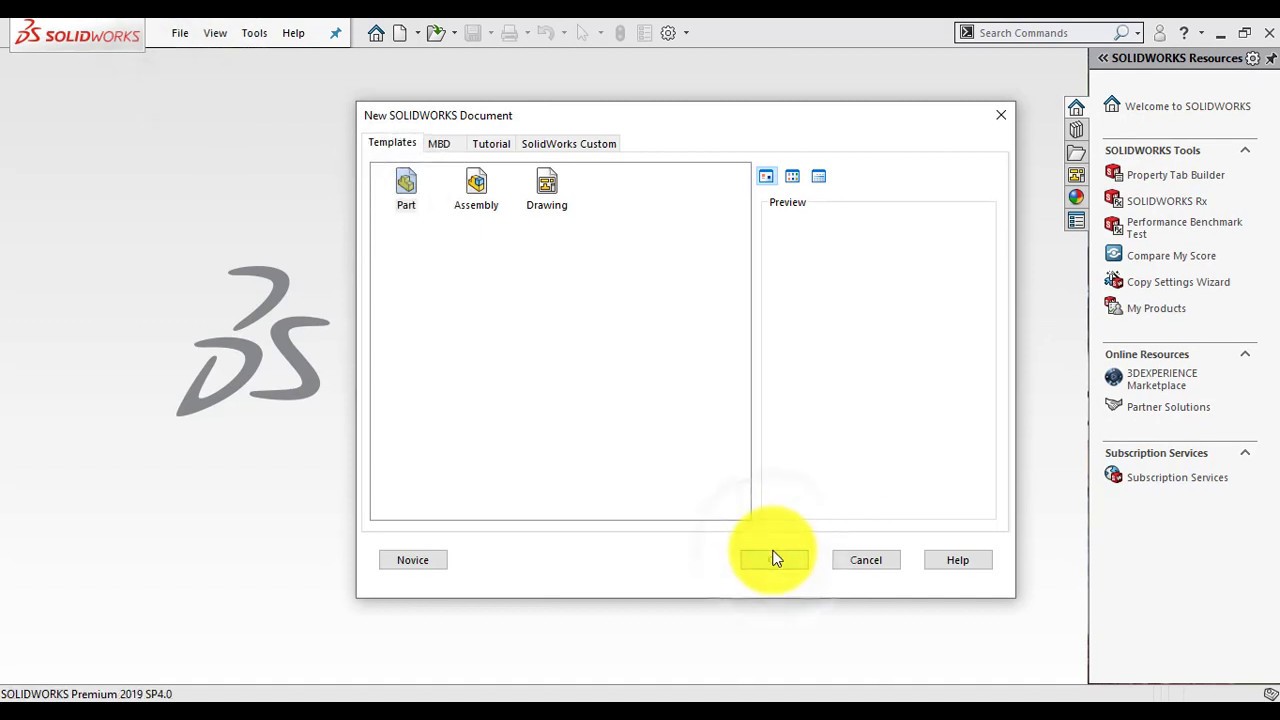Open the File Explorer task pane tab

point(1076,153)
